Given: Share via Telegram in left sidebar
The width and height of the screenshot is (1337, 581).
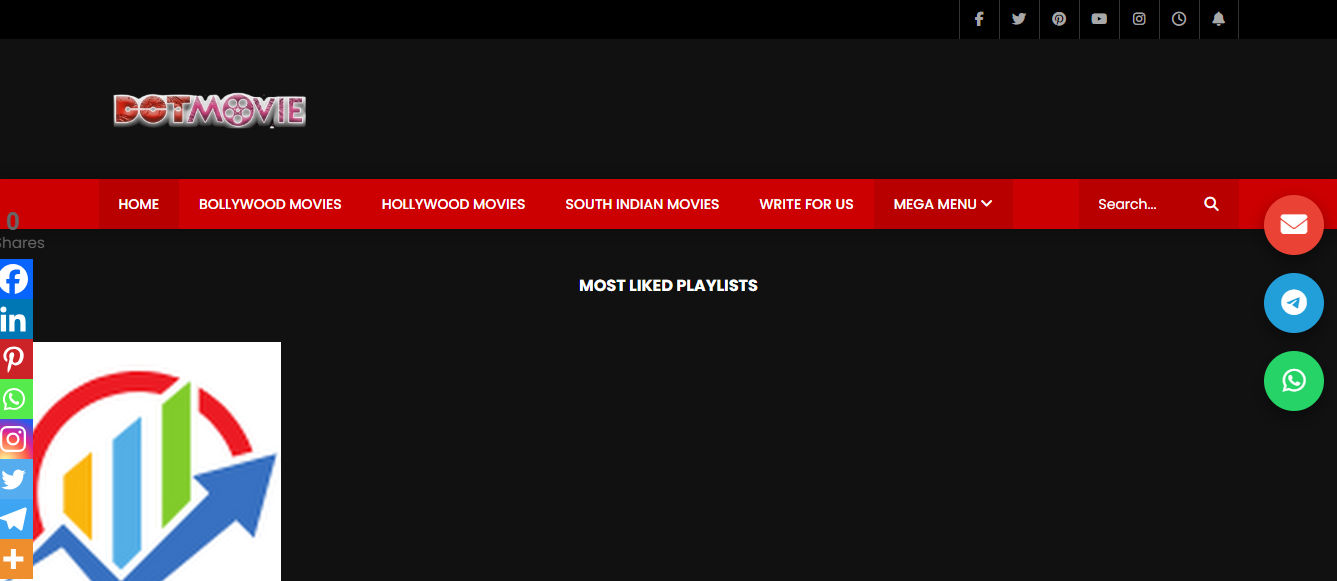Looking at the screenshot, I should (15, 520).
